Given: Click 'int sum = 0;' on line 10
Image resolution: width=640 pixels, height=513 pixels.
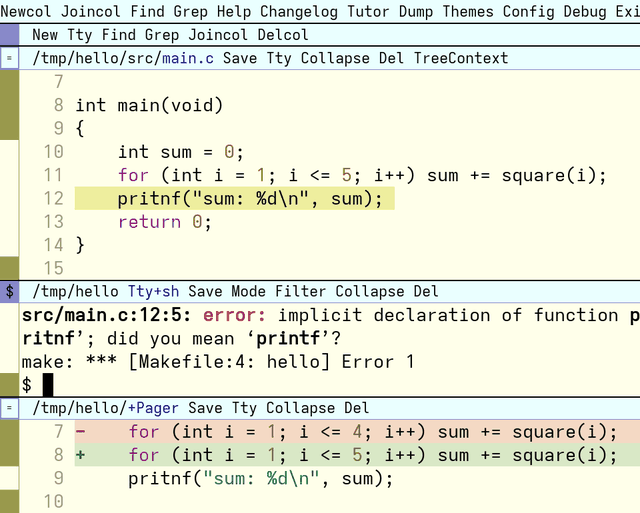Looking at the screenshot, I should 181,152.
